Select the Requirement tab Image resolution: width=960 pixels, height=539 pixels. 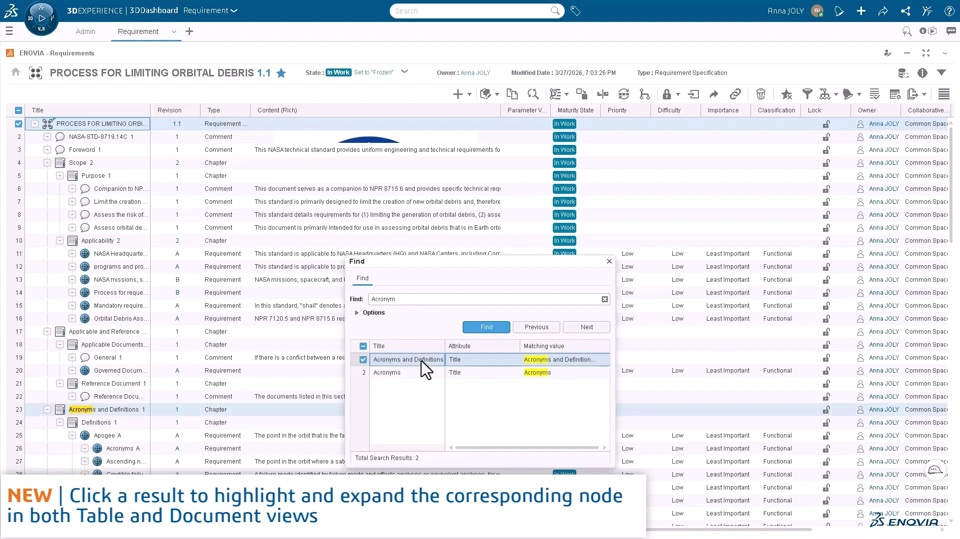(138, 31)
